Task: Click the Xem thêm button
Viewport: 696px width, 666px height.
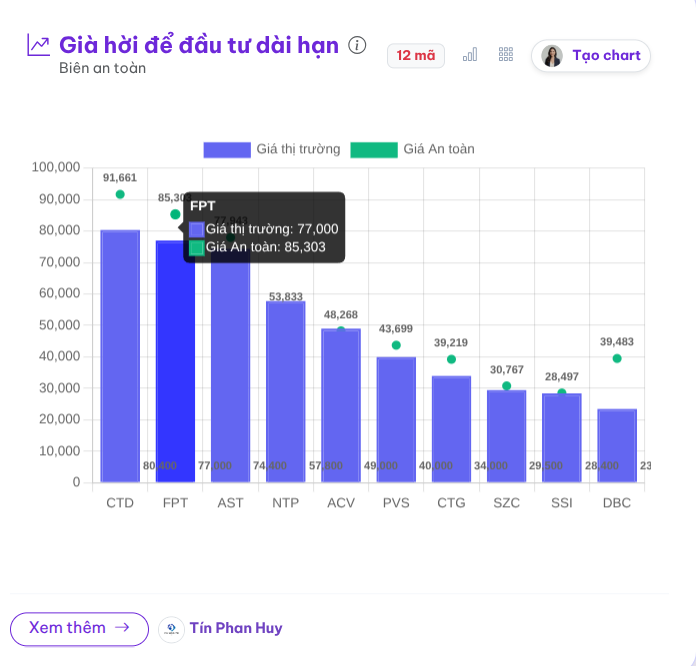Action: click(79, 628)
